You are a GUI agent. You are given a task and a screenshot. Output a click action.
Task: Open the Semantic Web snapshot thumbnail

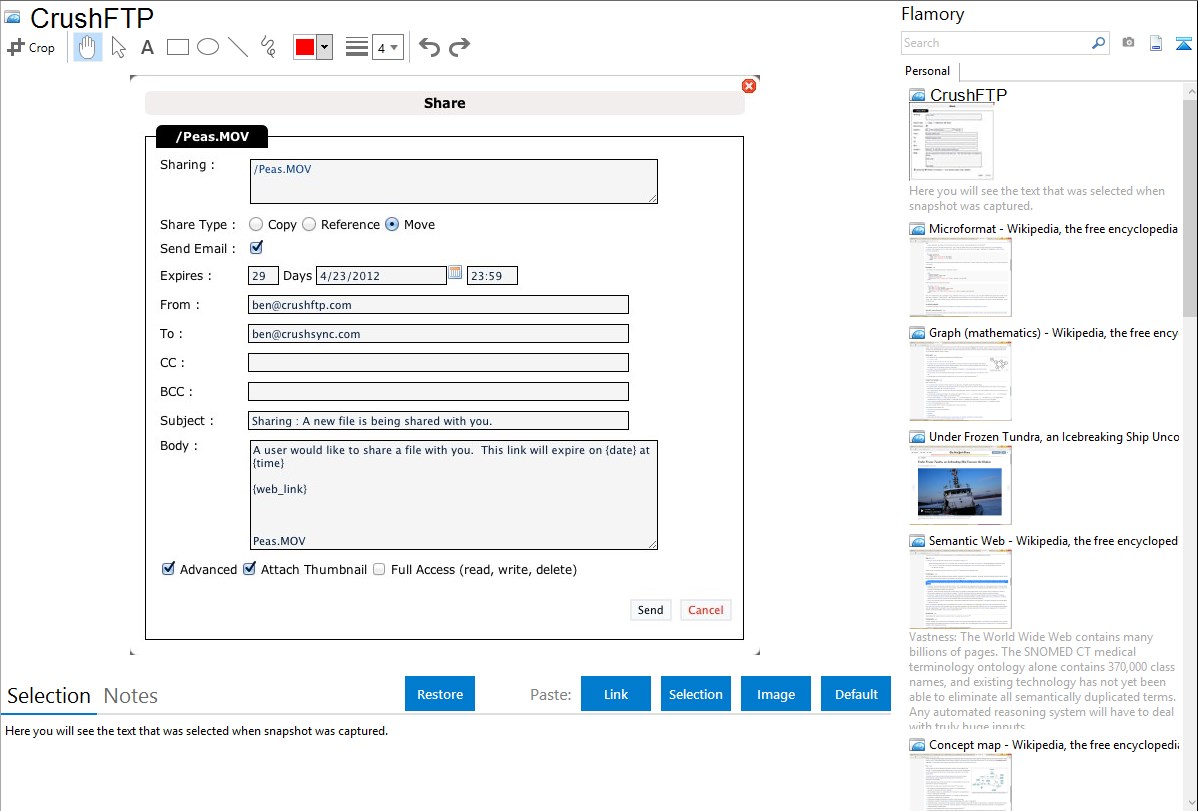pyautogui.click(x=960, y=589)
